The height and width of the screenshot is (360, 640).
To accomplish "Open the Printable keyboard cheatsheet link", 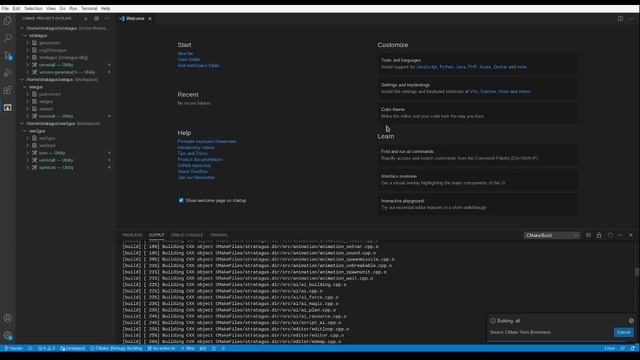I will (x=207, y=141).
